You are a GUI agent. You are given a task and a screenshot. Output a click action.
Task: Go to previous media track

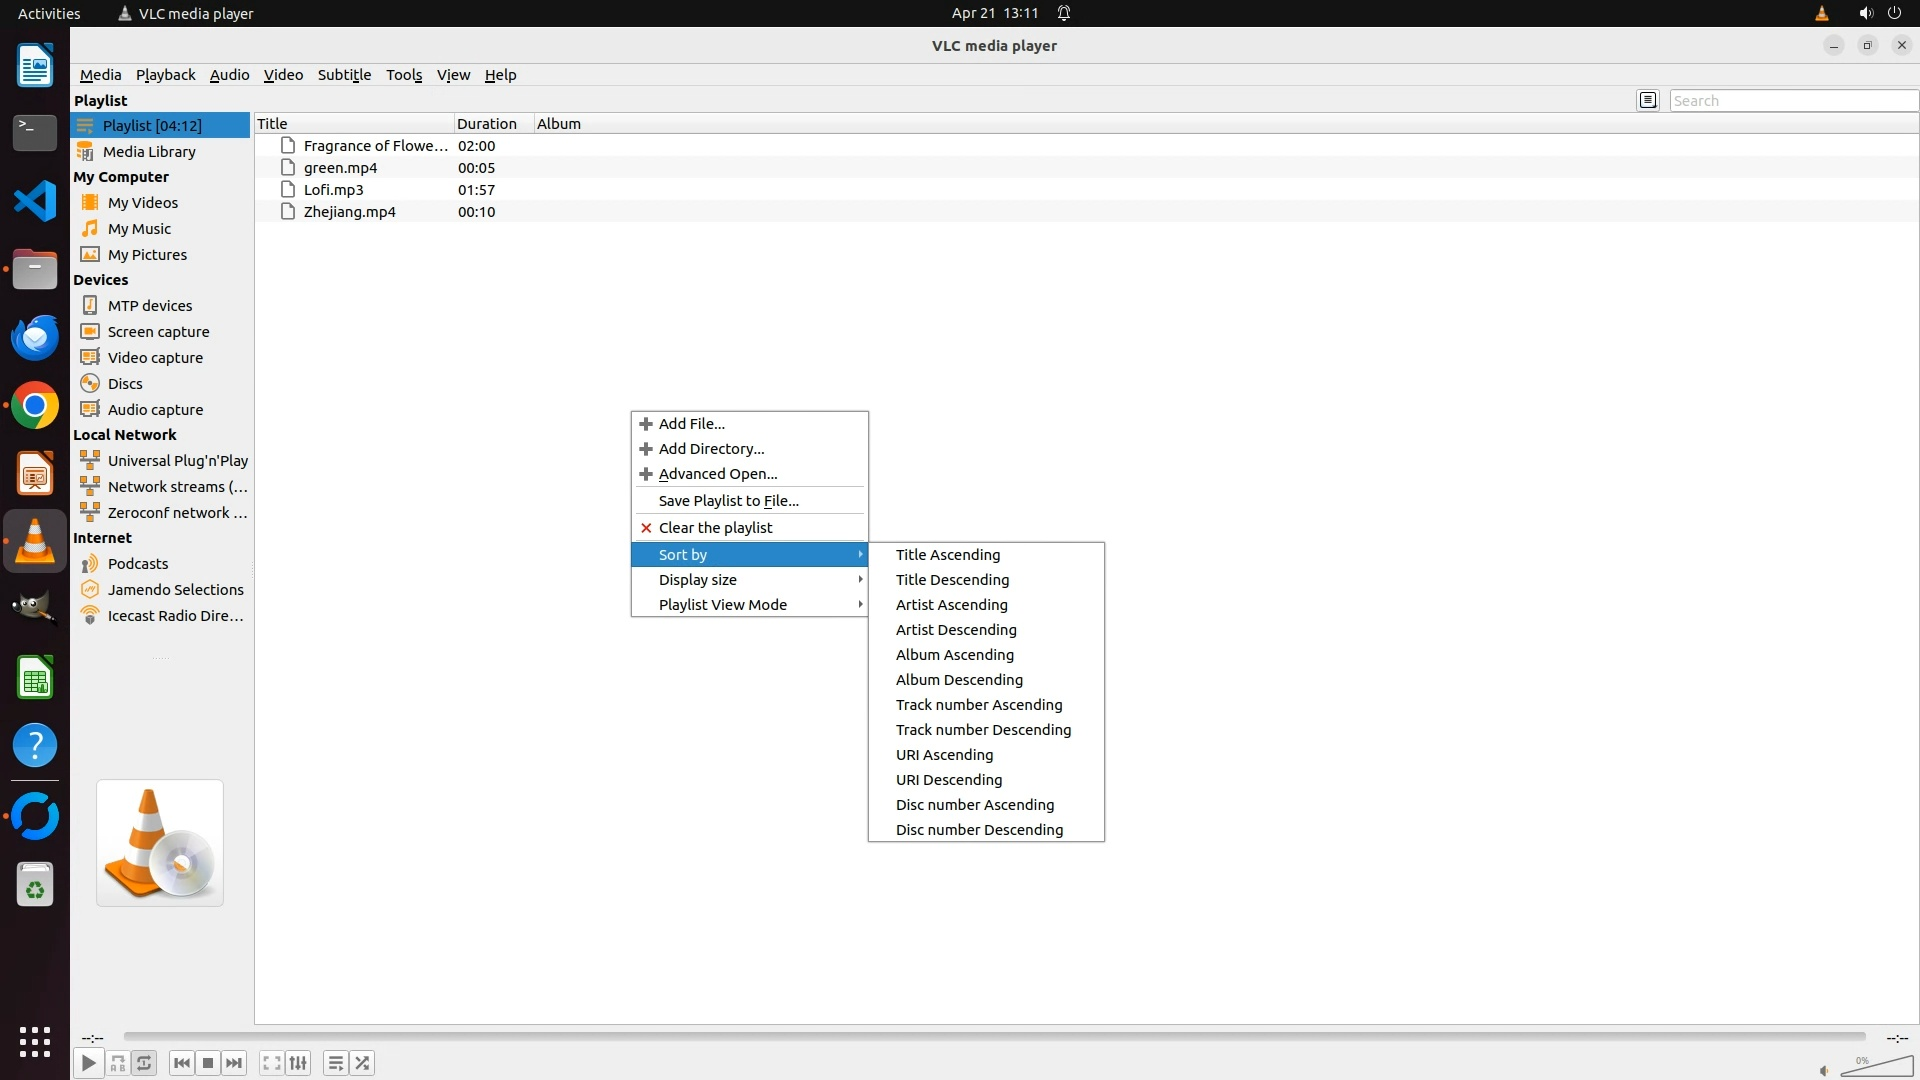click(x=181, y=1063)
